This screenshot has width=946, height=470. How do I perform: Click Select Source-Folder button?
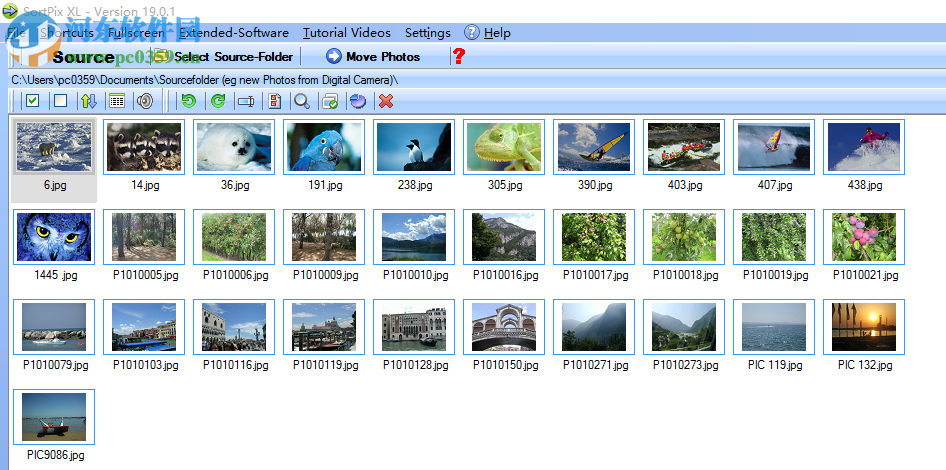coord(223,57)
